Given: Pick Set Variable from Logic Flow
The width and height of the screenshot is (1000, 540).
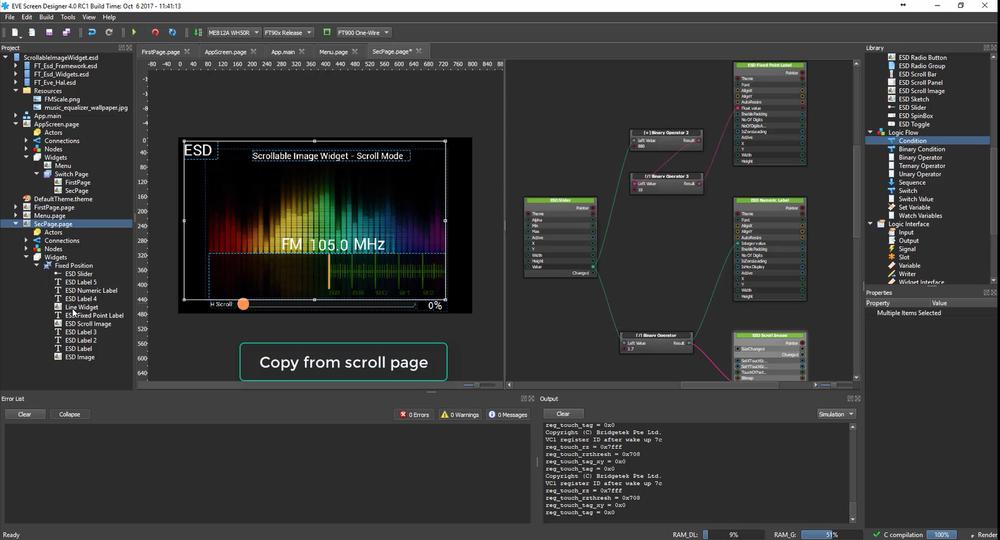Looking at the screenshot, I should [914, 207].
